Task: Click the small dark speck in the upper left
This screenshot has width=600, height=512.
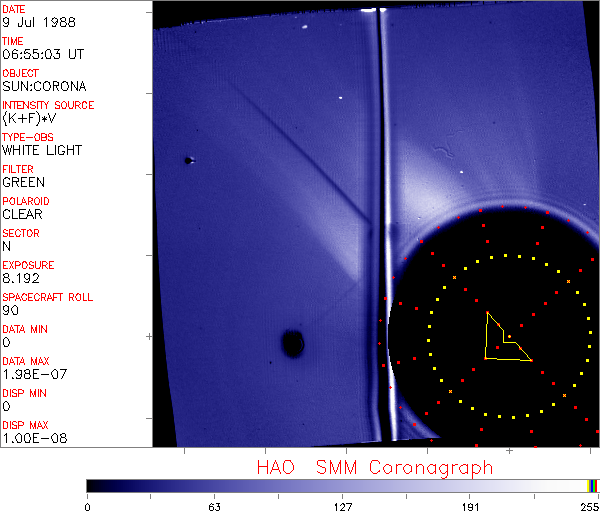Action: 187,160
